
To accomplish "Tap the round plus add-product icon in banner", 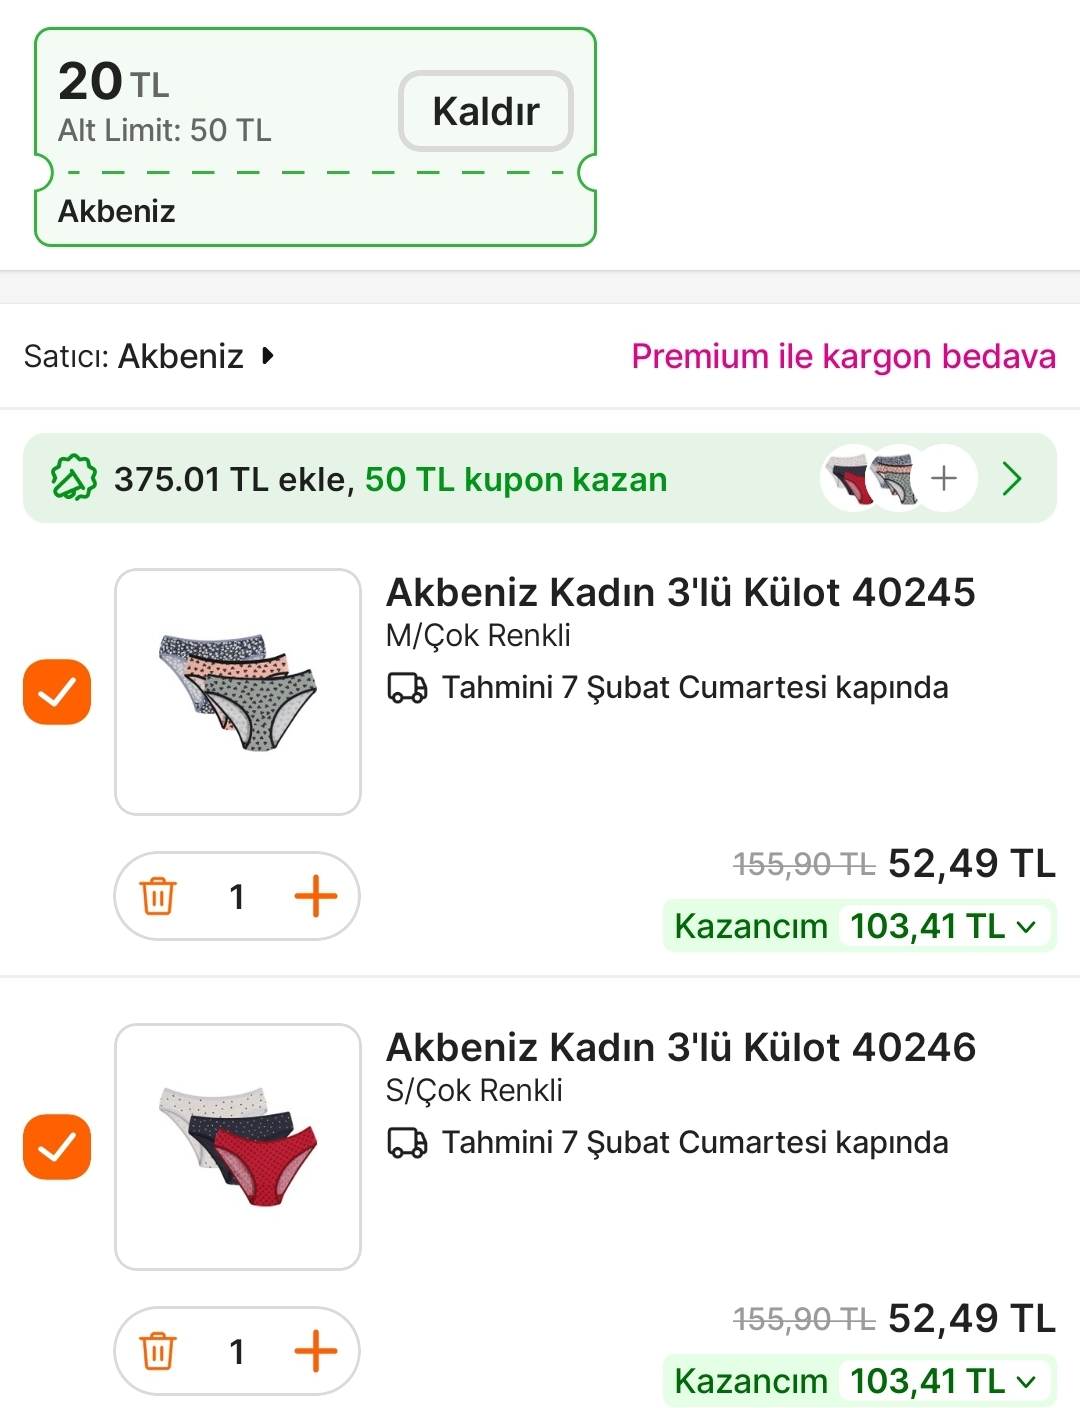I will click(x=943, y=479).
